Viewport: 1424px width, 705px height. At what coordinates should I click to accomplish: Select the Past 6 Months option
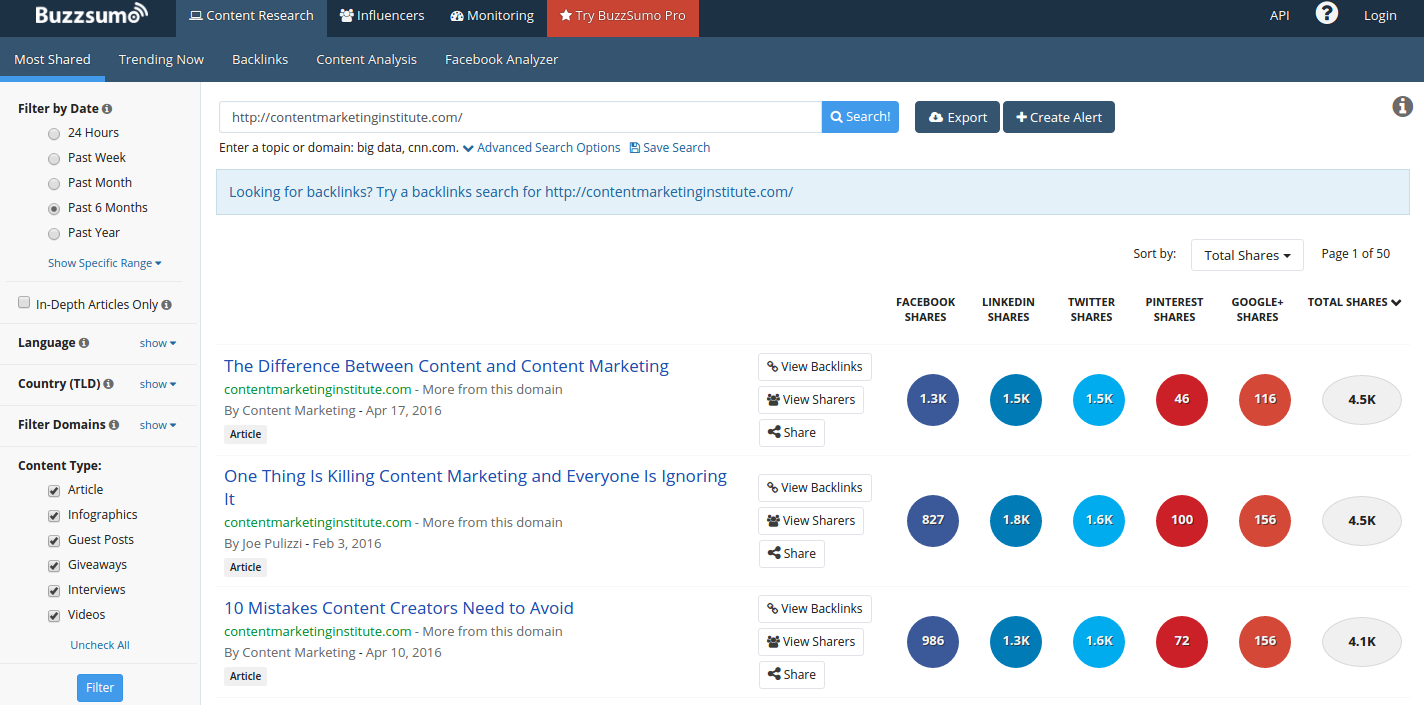[54, 208]
